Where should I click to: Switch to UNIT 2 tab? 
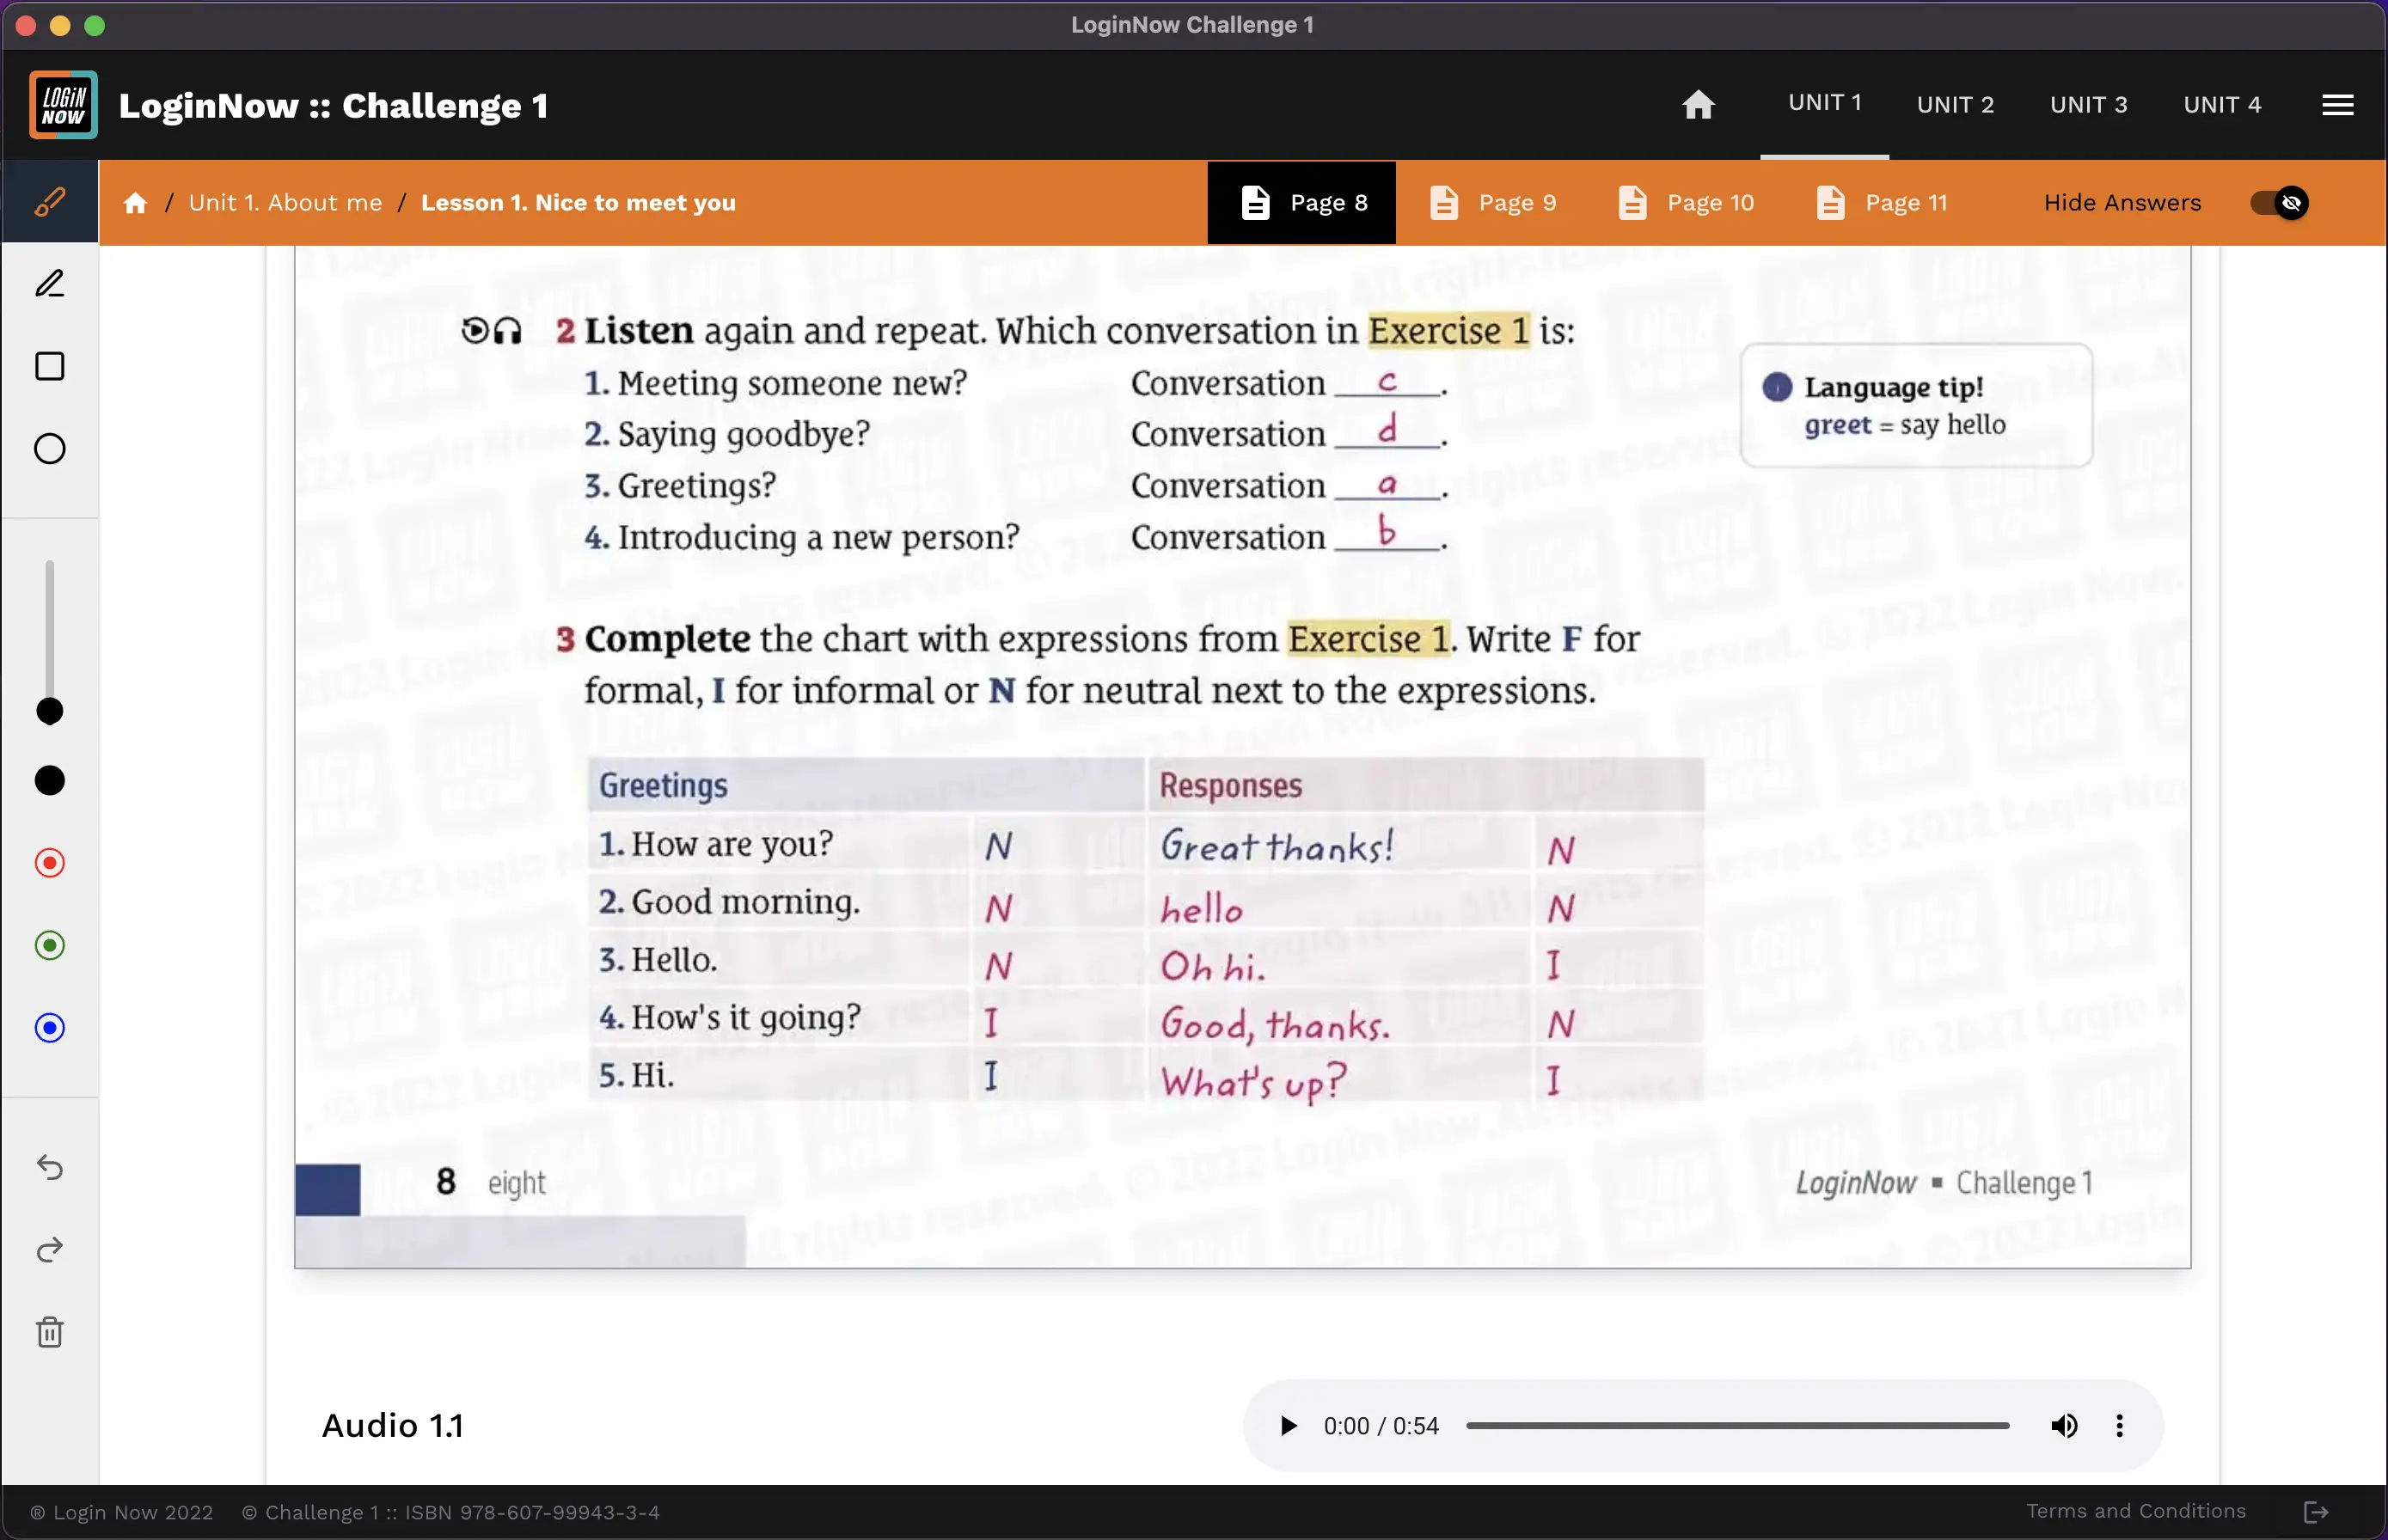coord(1955,105)
